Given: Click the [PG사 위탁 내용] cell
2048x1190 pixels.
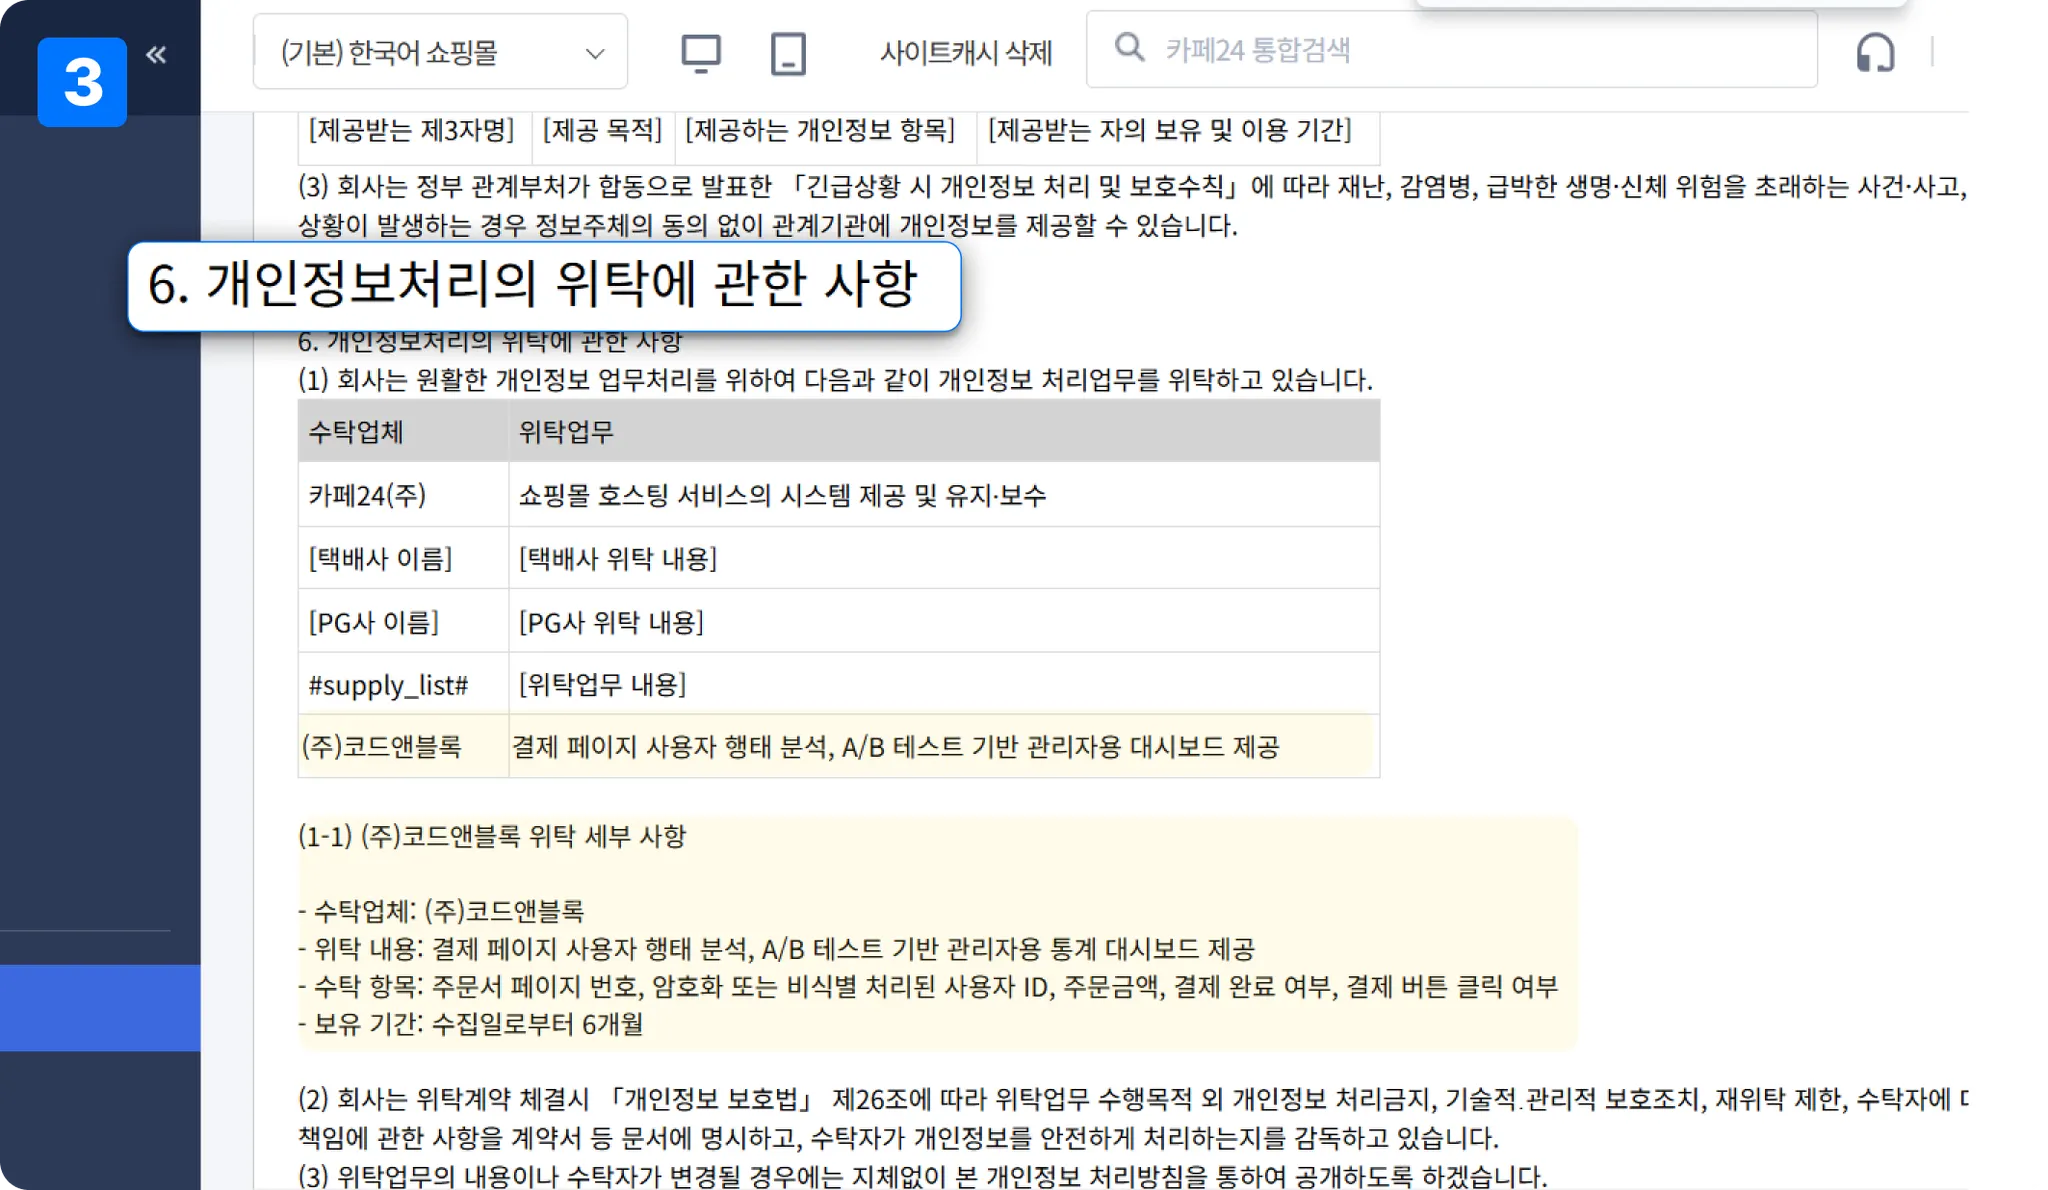Looking at the screenshot, I should coord(611,622).
